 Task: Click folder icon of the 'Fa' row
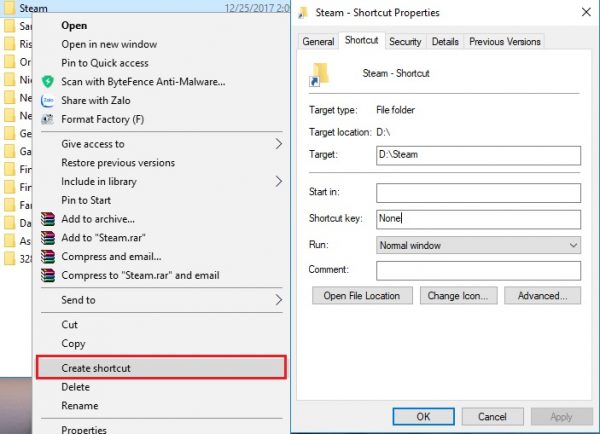(10, 205)
